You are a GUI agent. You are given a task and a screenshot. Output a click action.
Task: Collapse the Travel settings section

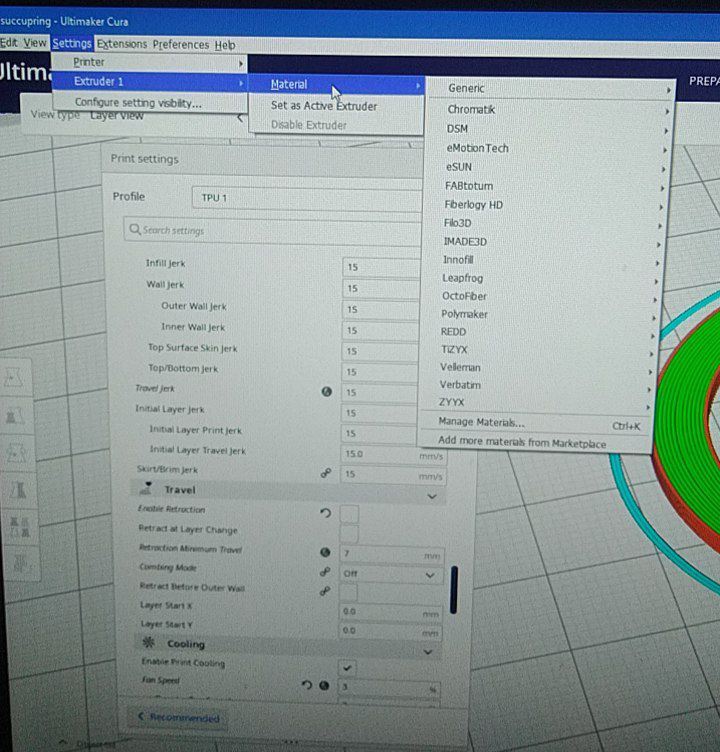289,491
